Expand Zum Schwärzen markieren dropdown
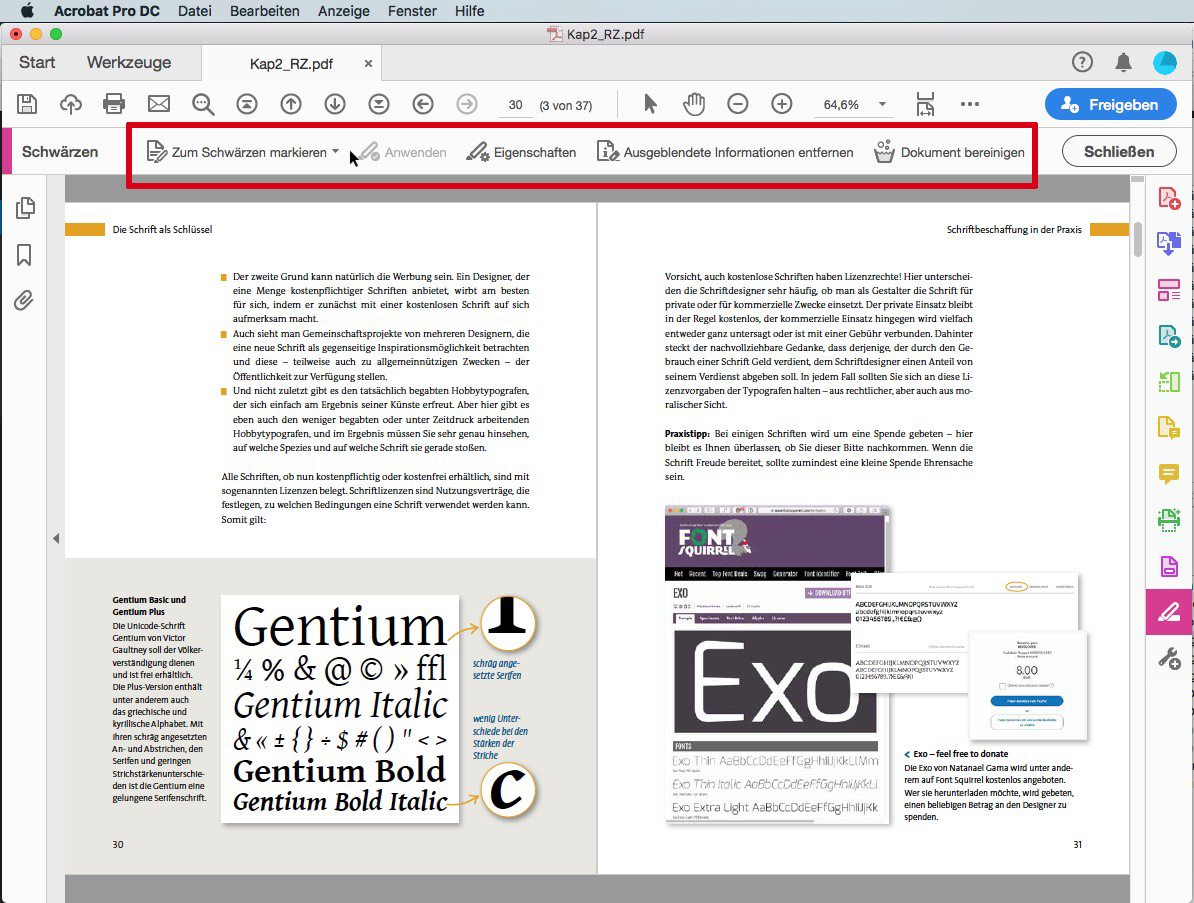Screen dimensions: 1194x903 pyautogui.click(x=336, y=152)
